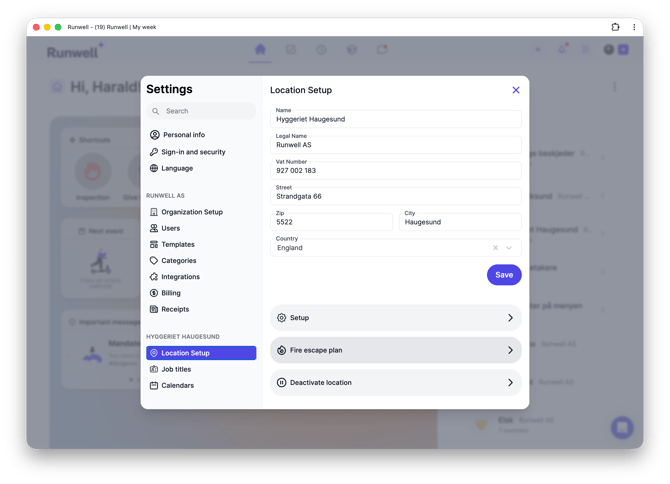Click the Setup row chevron arrow
Viewport: 670px width, 484px height.
pyautogui.click(x=510, y=318)
